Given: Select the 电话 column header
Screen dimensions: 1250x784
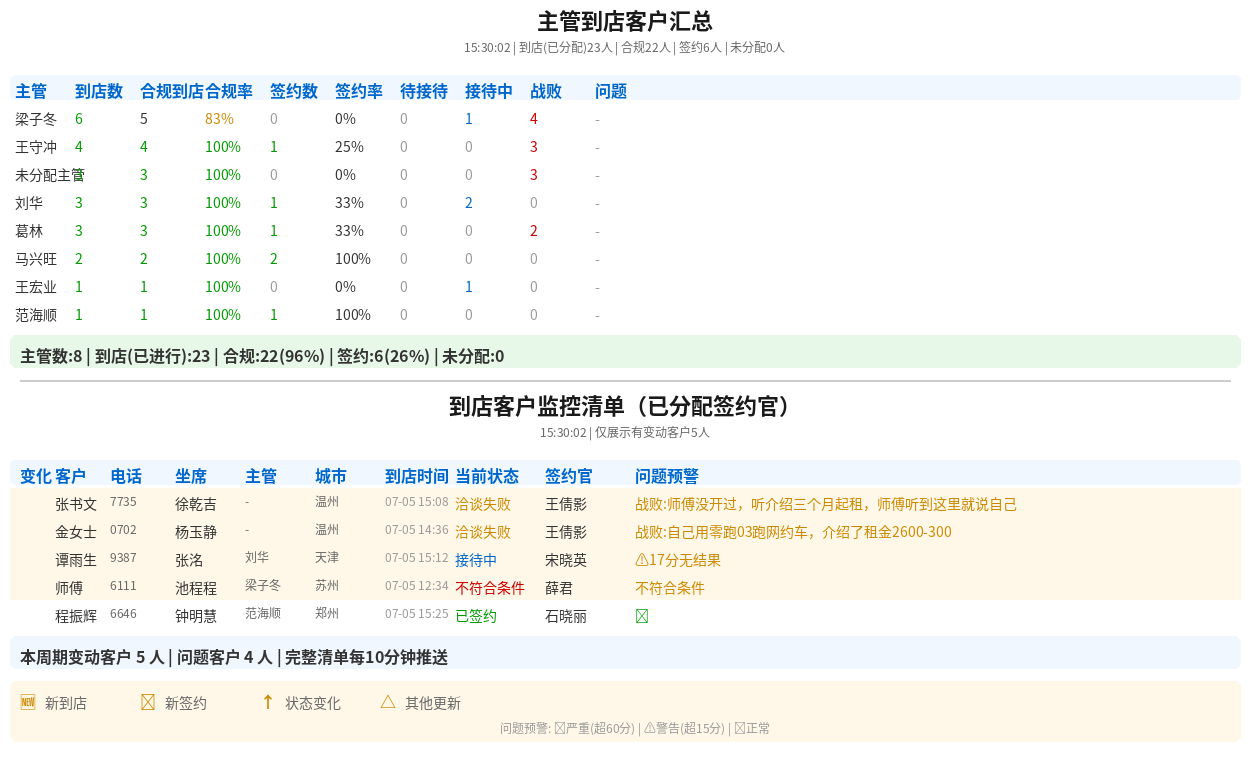Looking at the screenshot, I should tap(126, 476).
